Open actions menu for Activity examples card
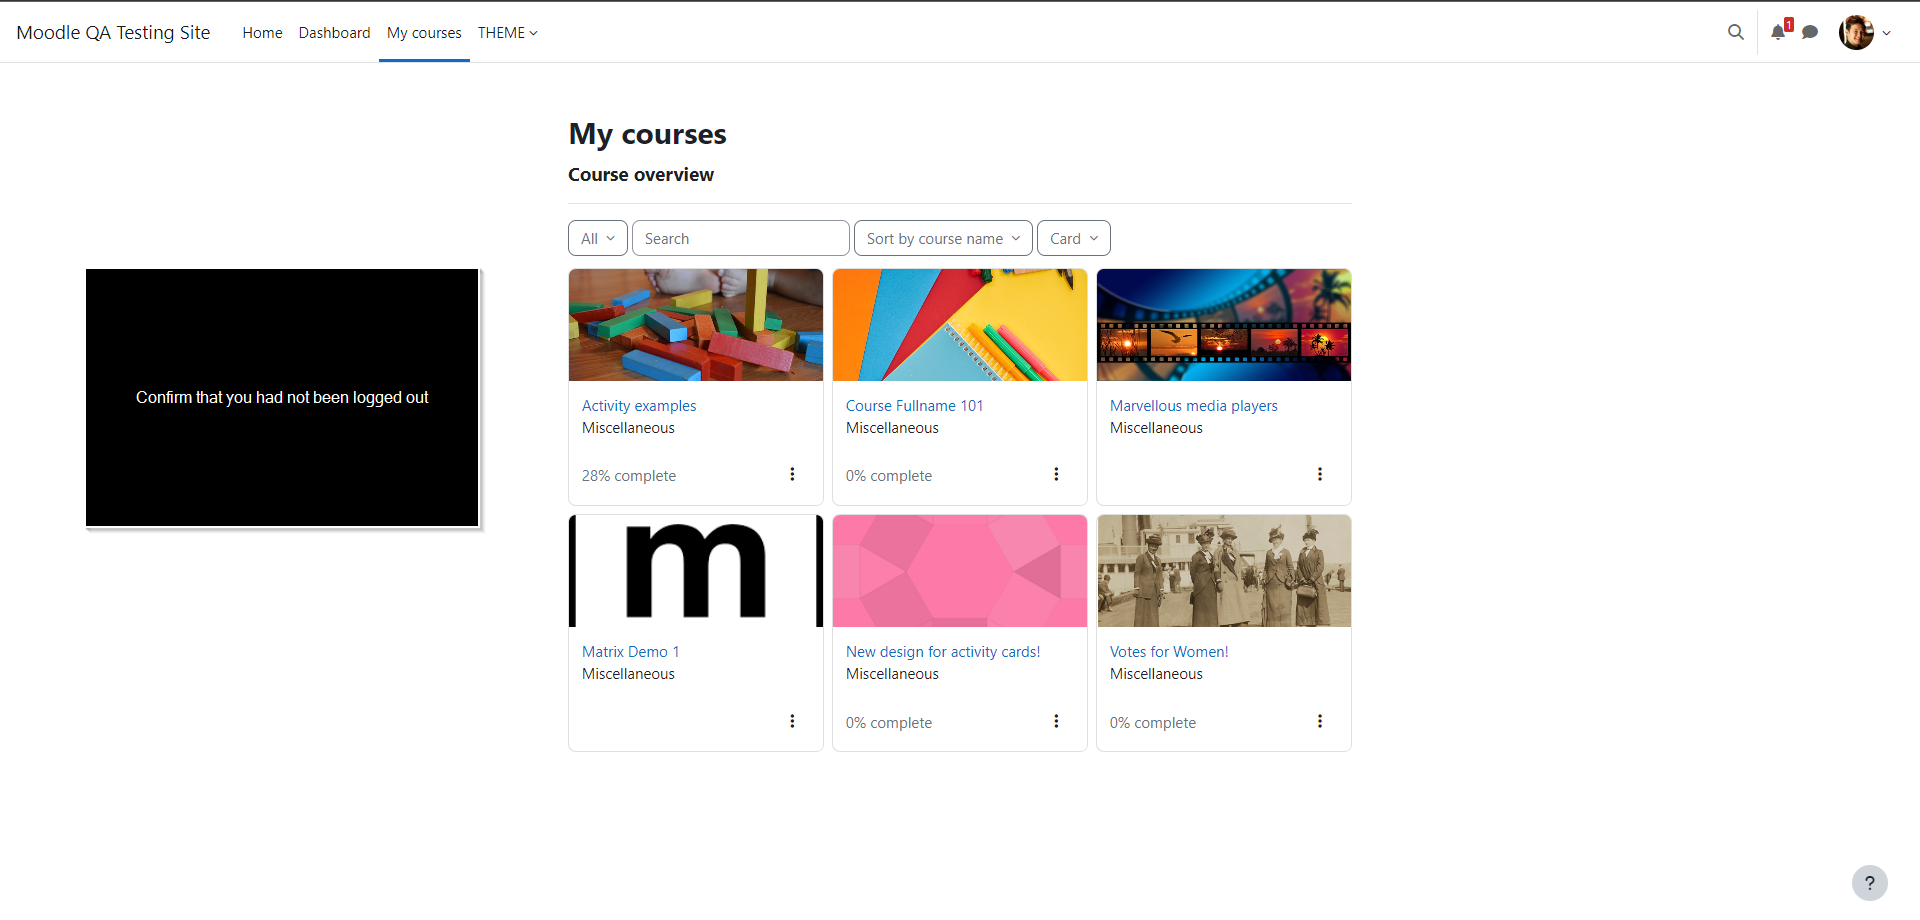This screenshot has width=1920, height=920. click(x=792, y=474)
